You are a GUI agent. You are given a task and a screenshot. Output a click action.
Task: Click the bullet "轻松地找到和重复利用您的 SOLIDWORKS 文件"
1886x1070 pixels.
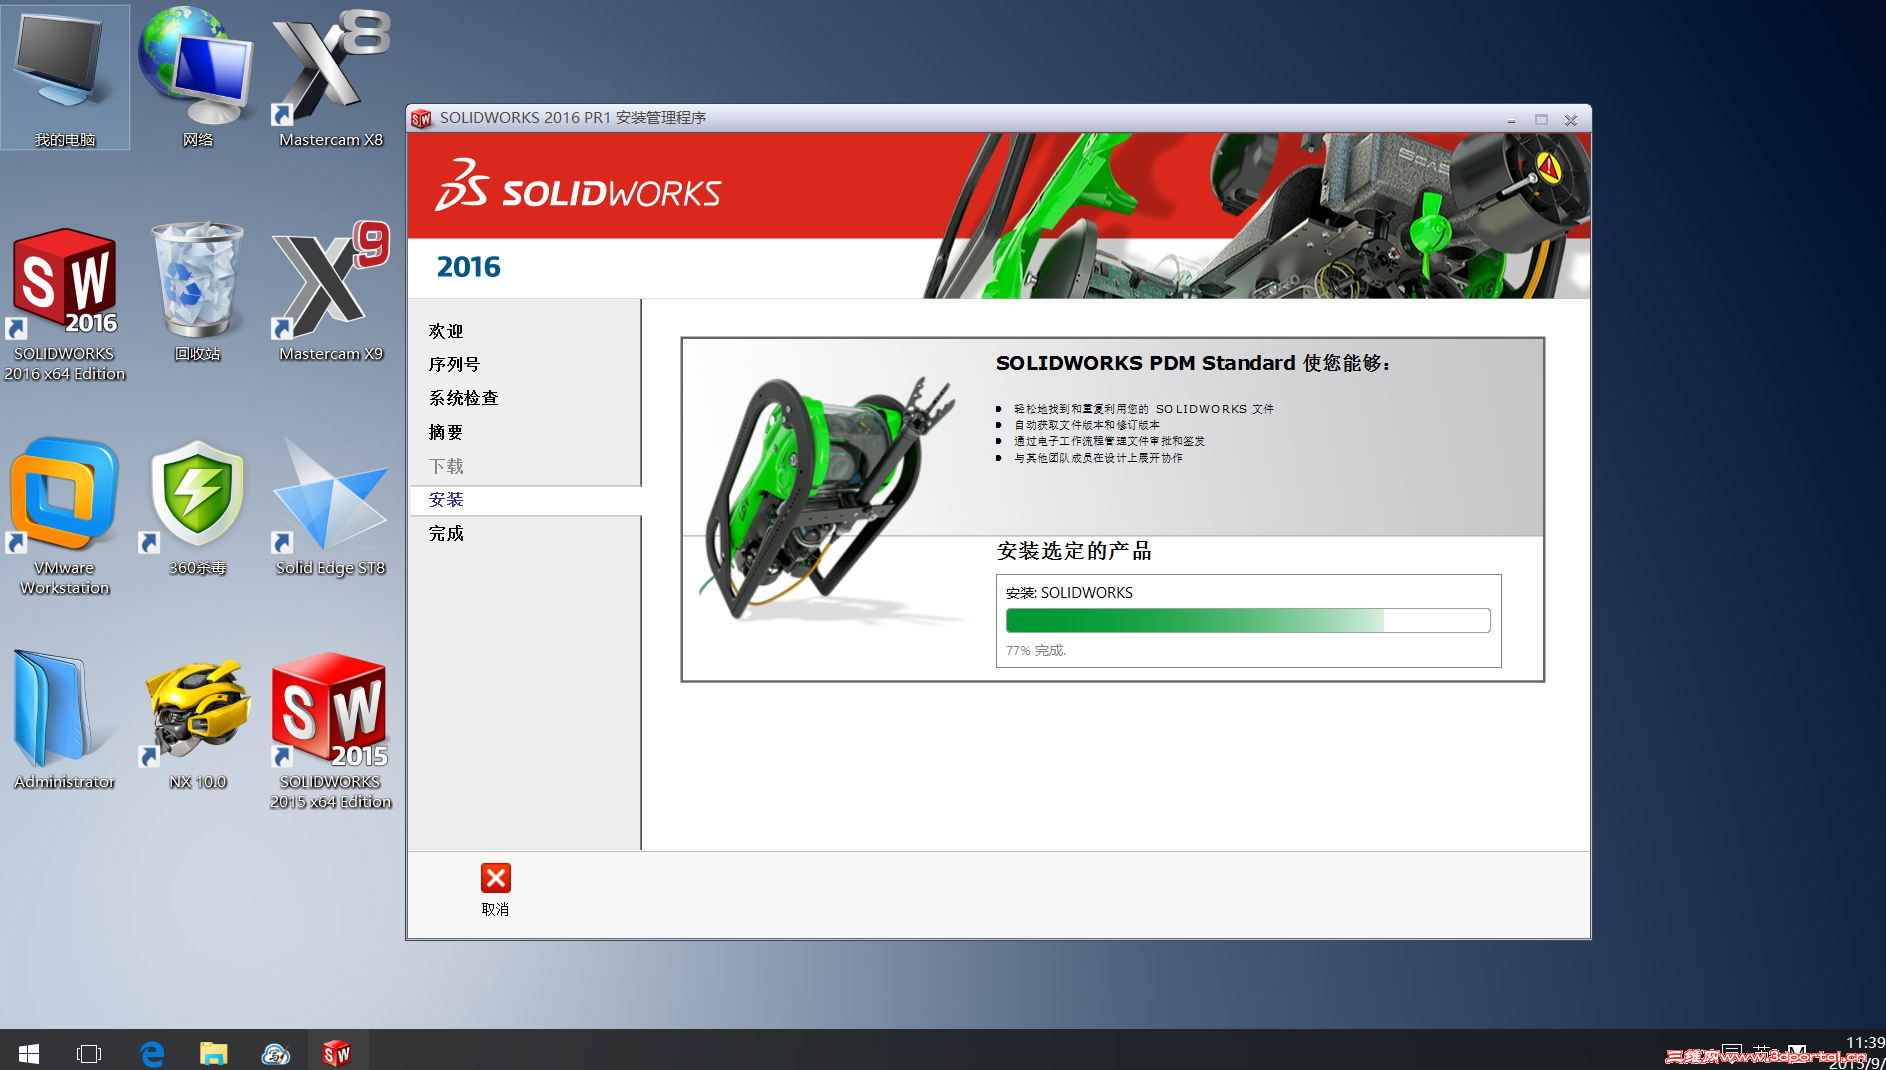1144,409
